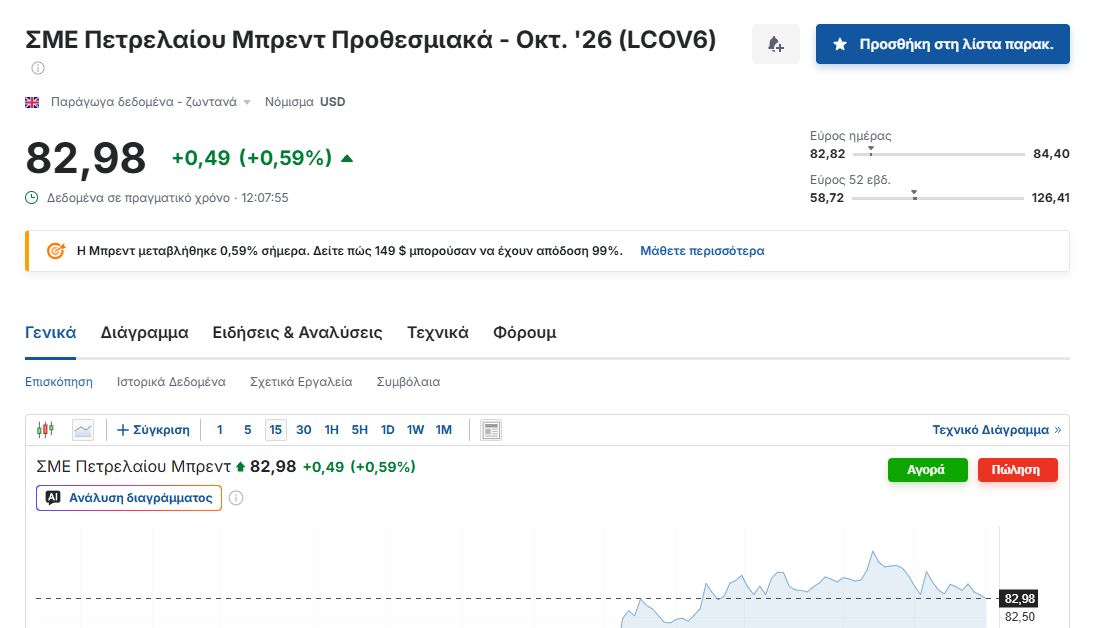Click + Σύγκριση compare button
Image resolution: width=1104 pixels, height=628 pixels.
pyautogui.click(x=153, y=429)
